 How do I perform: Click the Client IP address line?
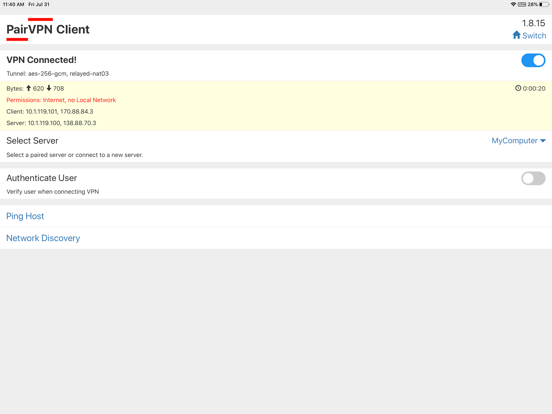50,111
